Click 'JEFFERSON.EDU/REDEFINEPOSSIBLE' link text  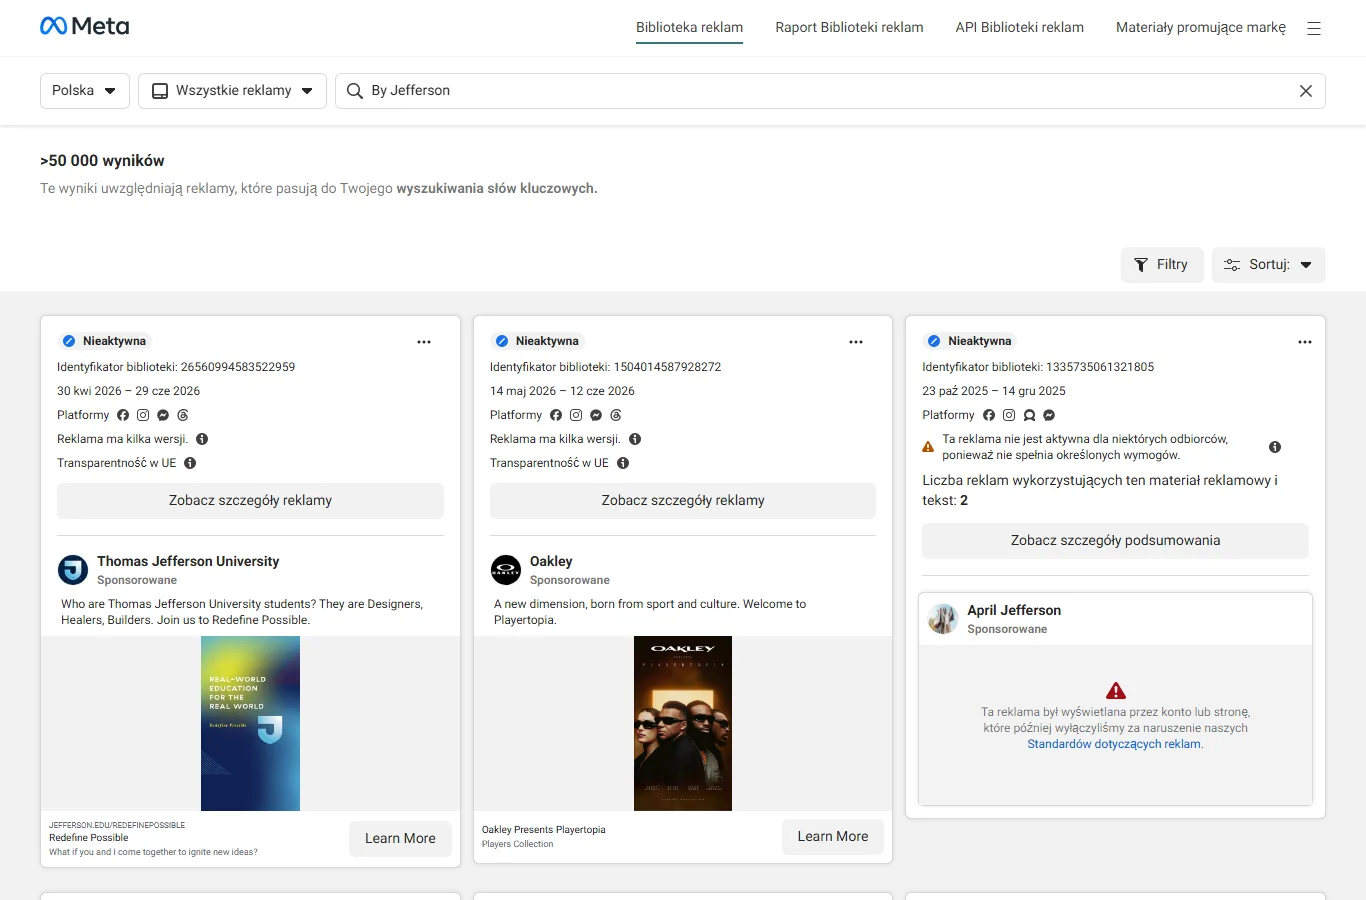tap(117, 825)
